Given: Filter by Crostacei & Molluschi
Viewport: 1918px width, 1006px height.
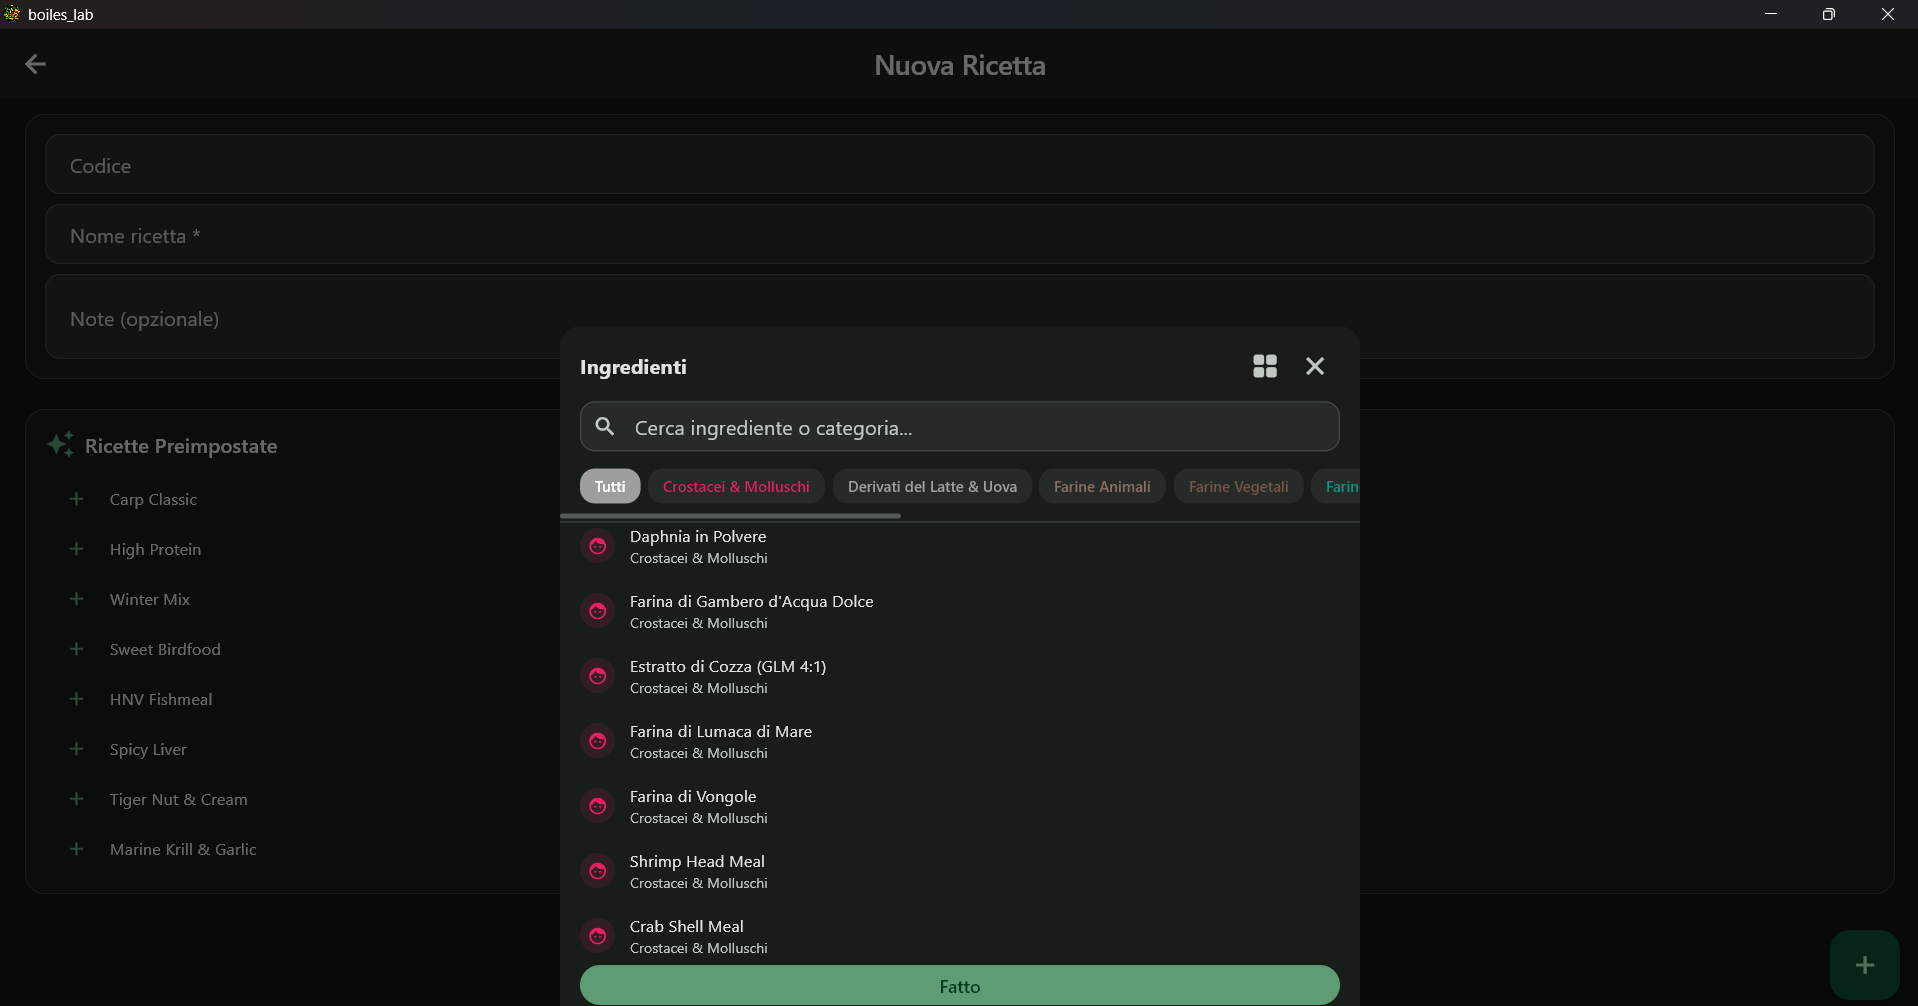Looking at the screenshot, I should (x=736, y=486).
